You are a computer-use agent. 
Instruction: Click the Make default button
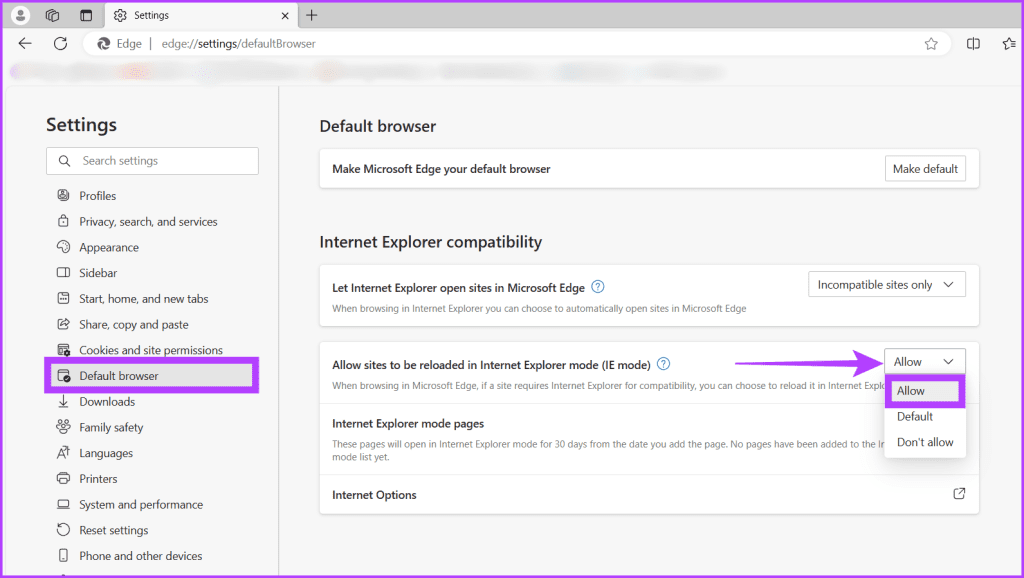(x=925, y=168)
